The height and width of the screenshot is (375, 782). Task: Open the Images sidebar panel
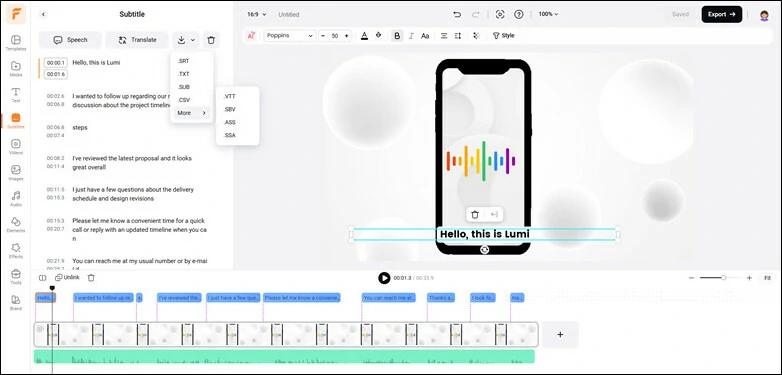pos(16,172)
